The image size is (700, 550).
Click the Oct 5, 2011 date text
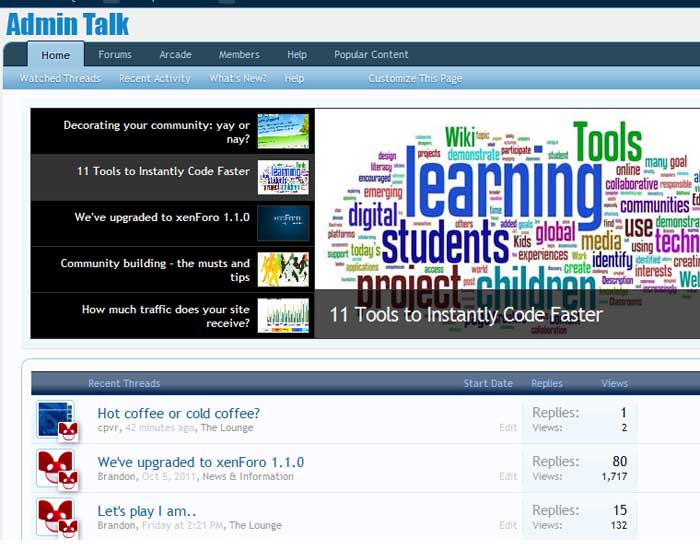[169, 476]
